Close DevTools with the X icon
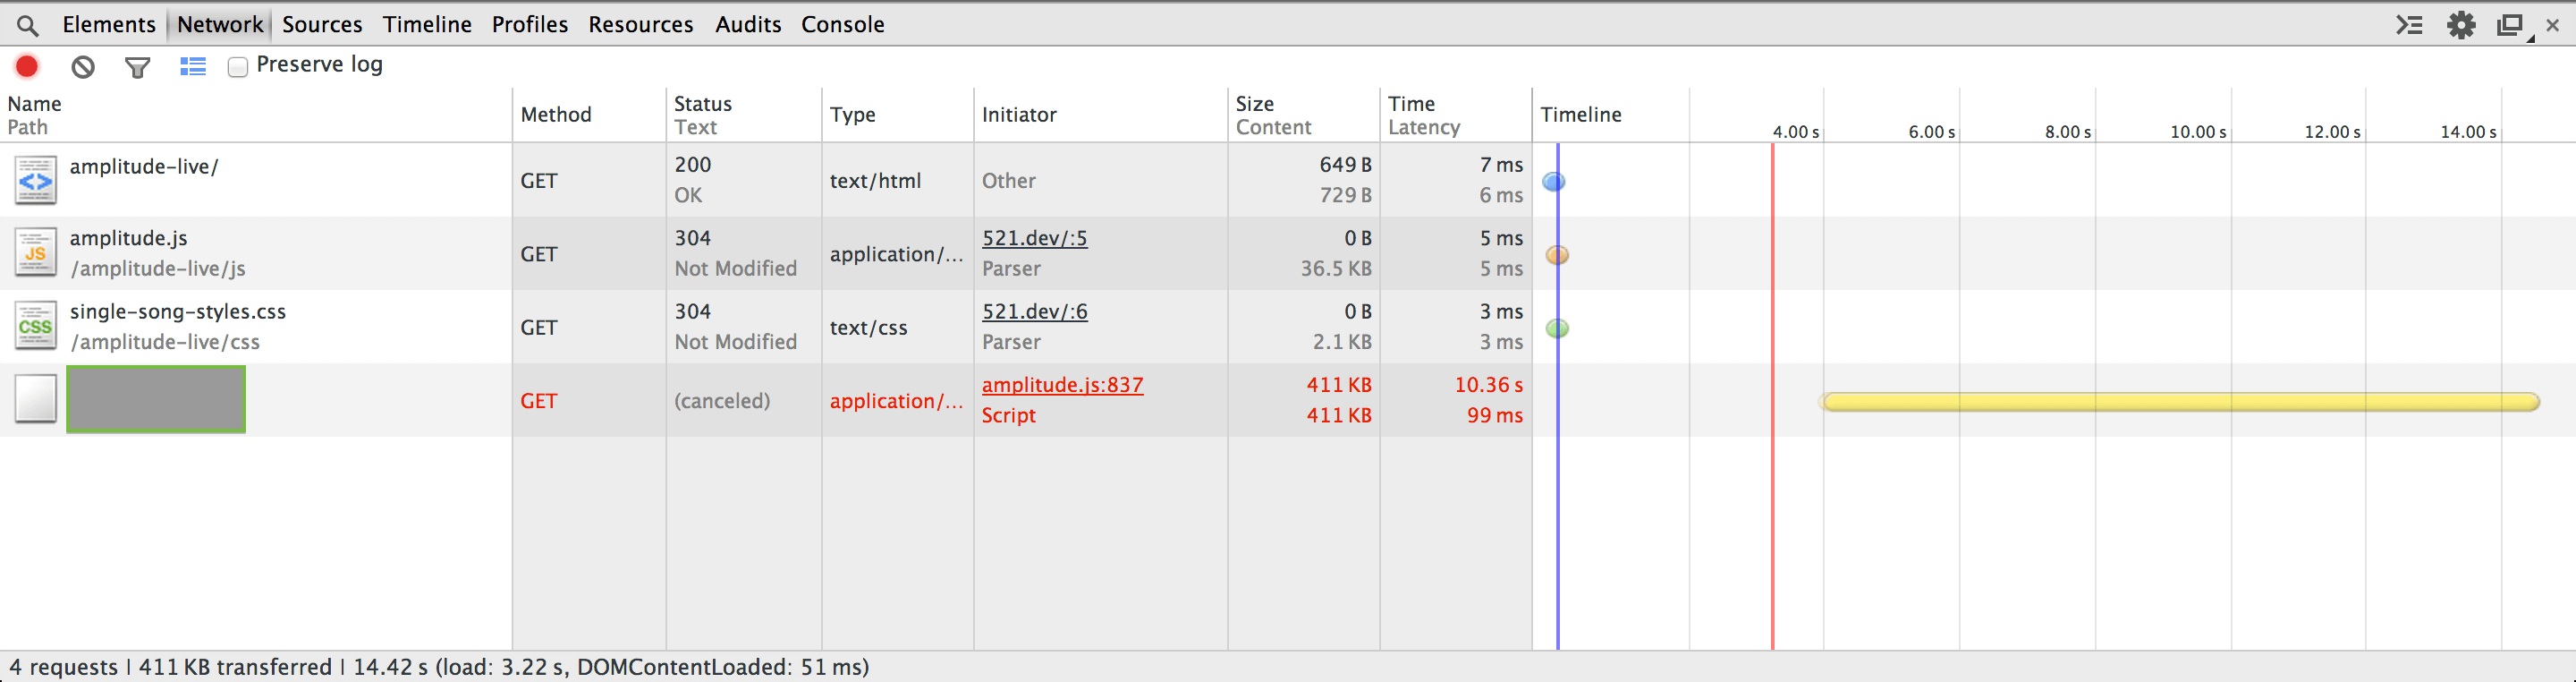The height and width of the screenshot is (682, 2576). tap(2553, 25)
